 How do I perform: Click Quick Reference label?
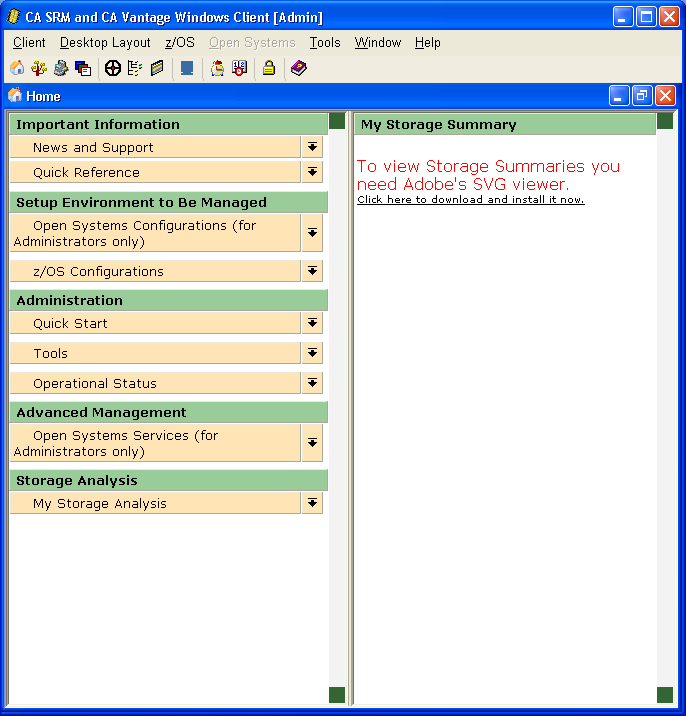86,173
